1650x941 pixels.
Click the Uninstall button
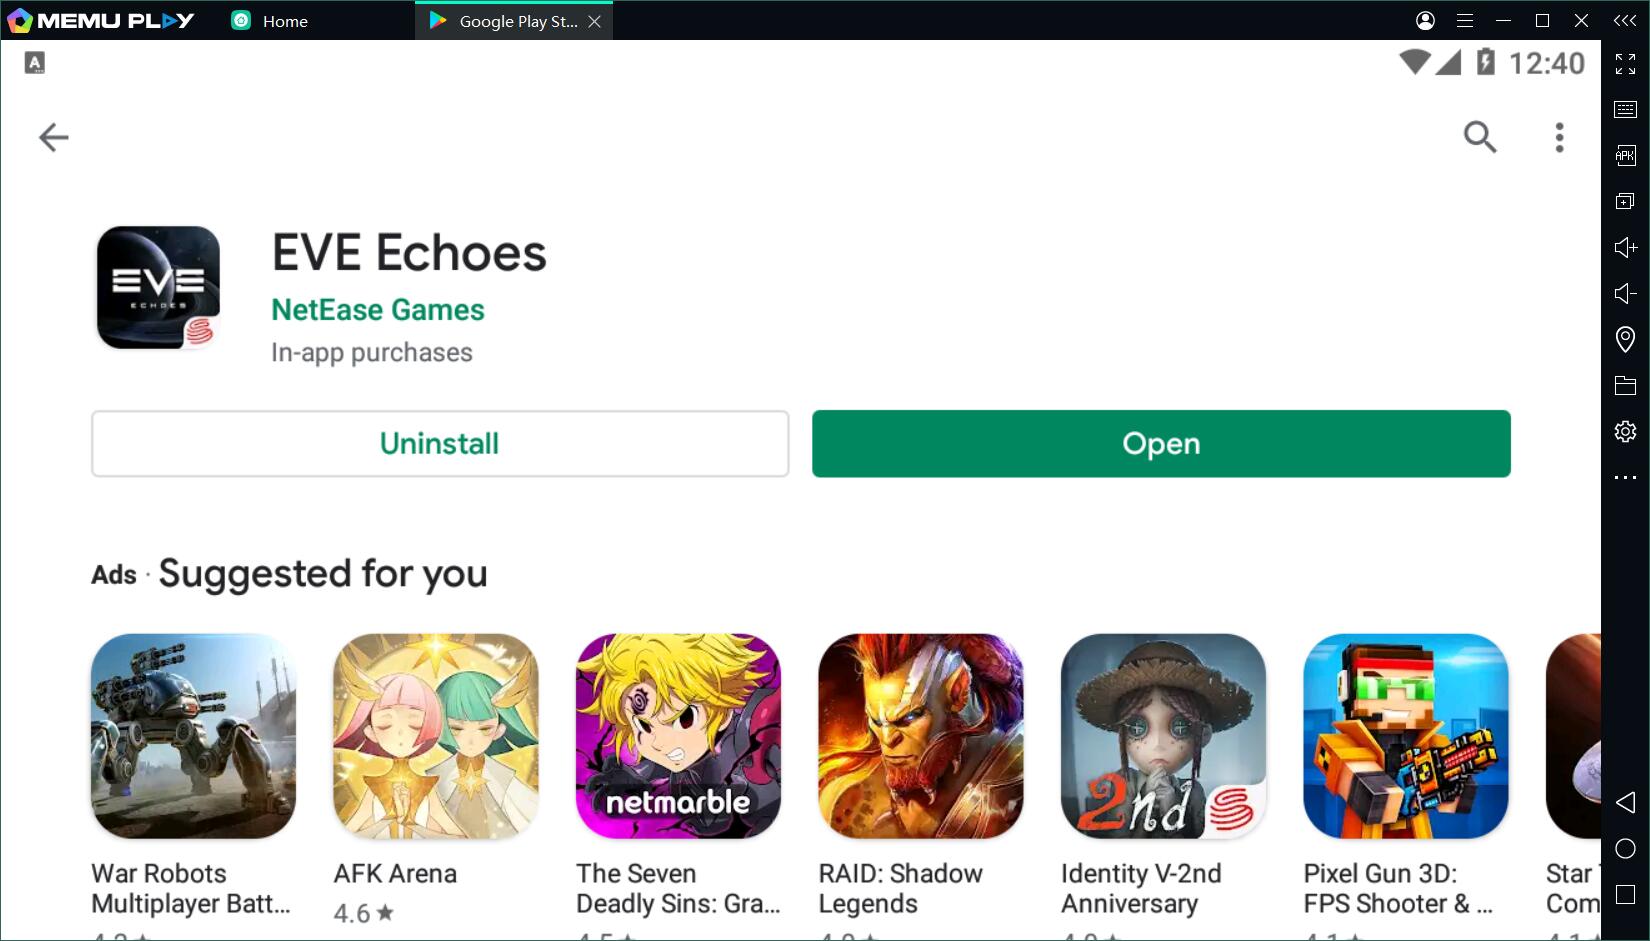point(440,443)
